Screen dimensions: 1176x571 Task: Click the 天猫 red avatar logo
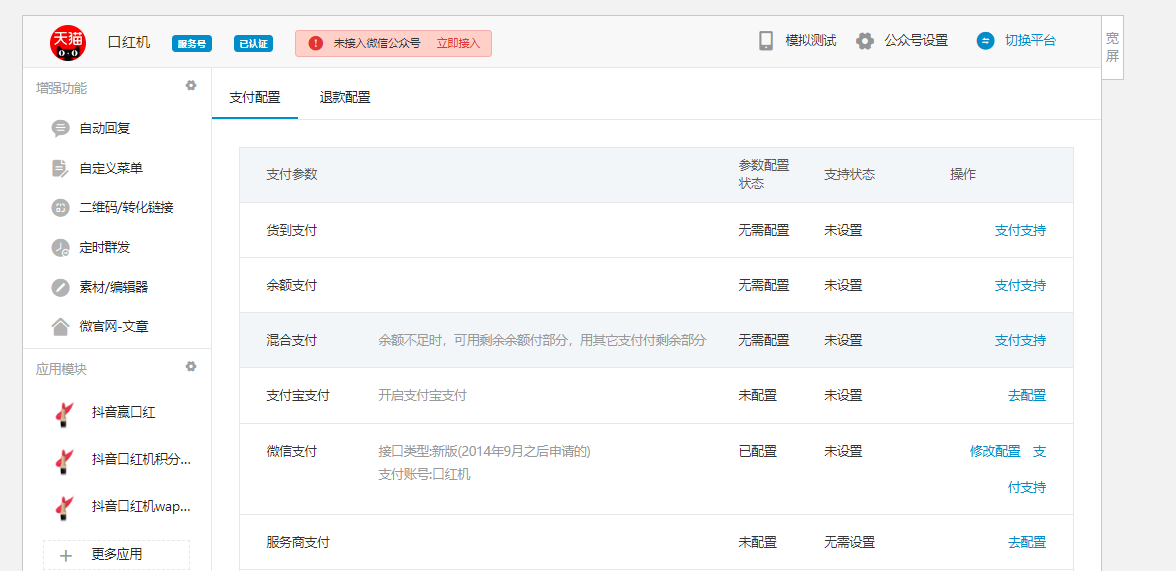[68, 42]
